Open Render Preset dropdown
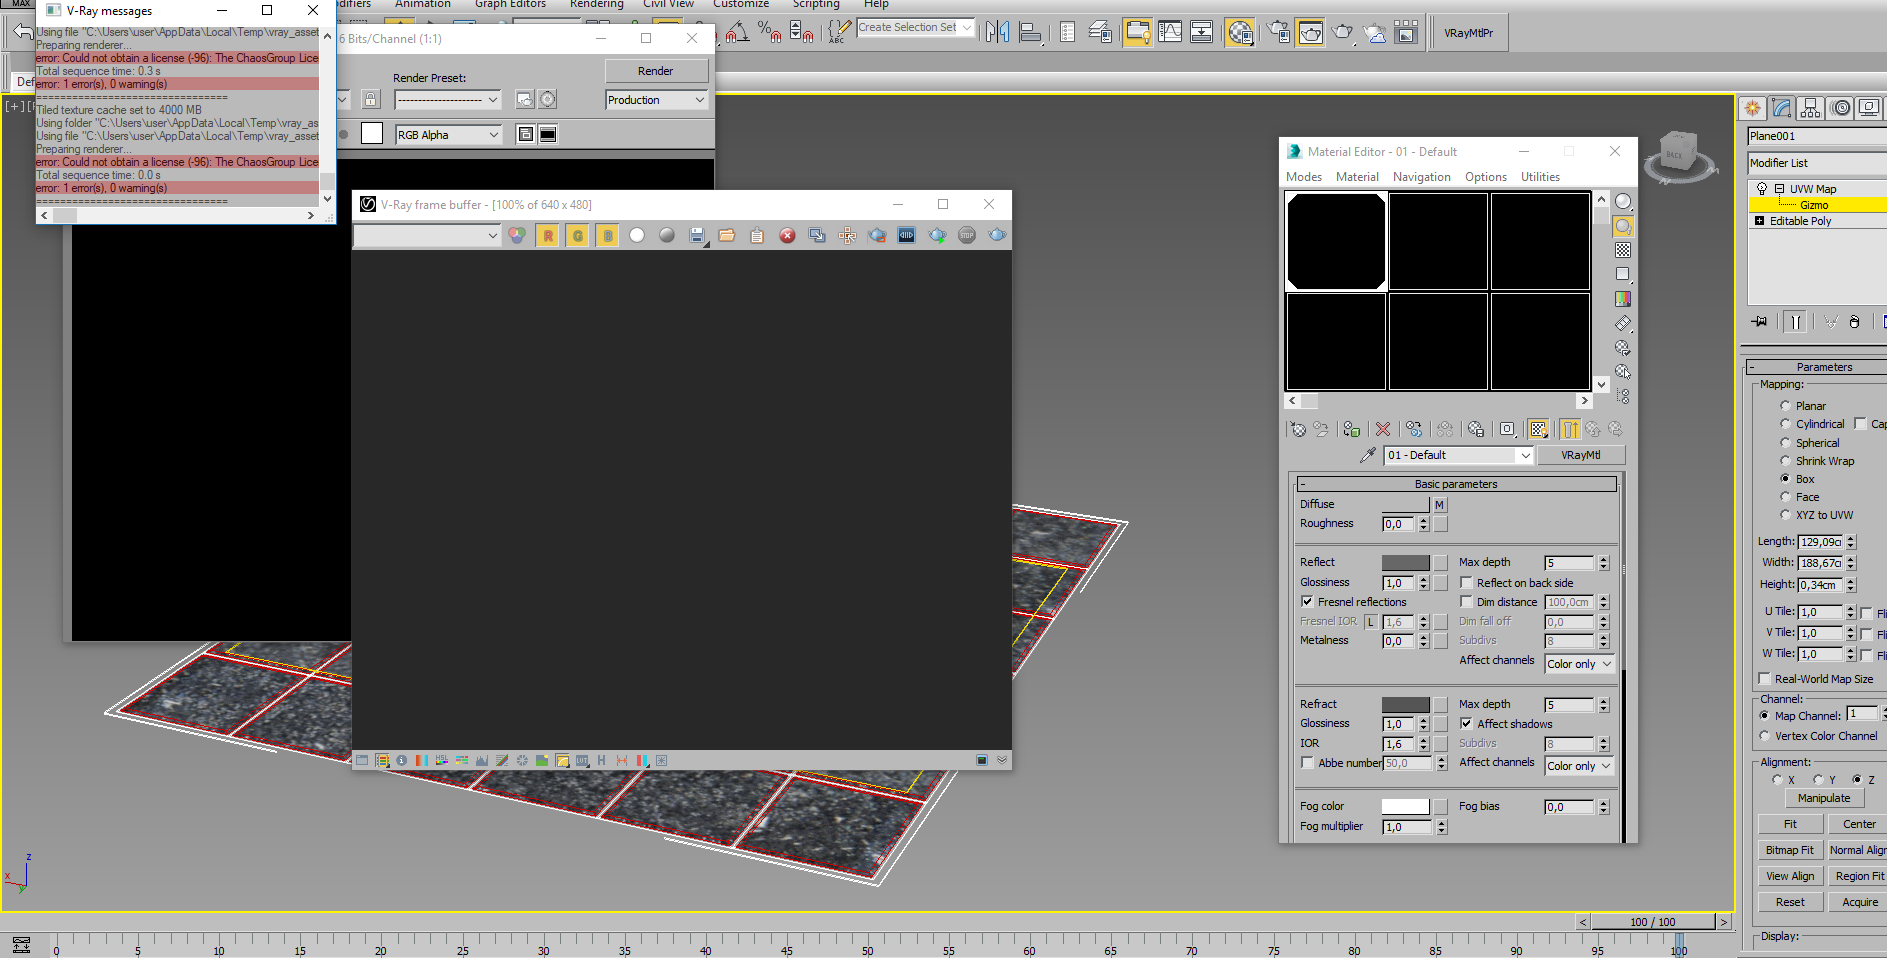The image size is (1887, 958). pos(447,100)
